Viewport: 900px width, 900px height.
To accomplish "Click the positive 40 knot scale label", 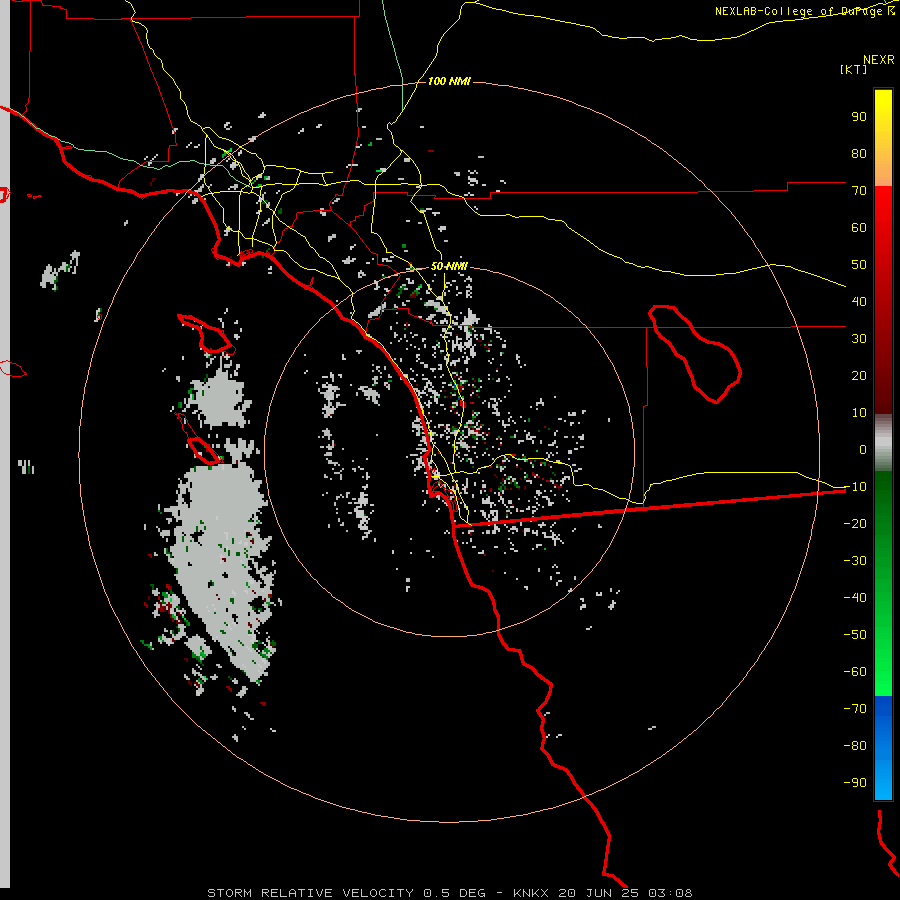I will [x=859, y=301].
